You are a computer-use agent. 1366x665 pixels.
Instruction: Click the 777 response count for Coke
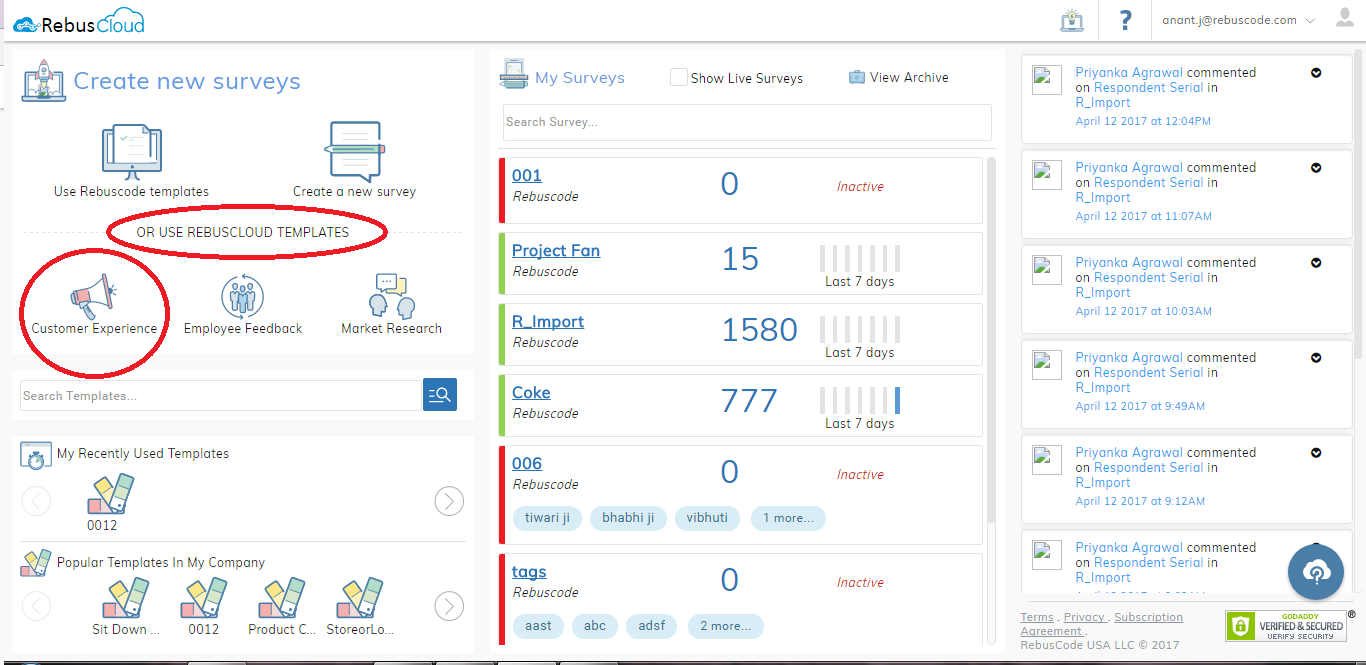749,401
